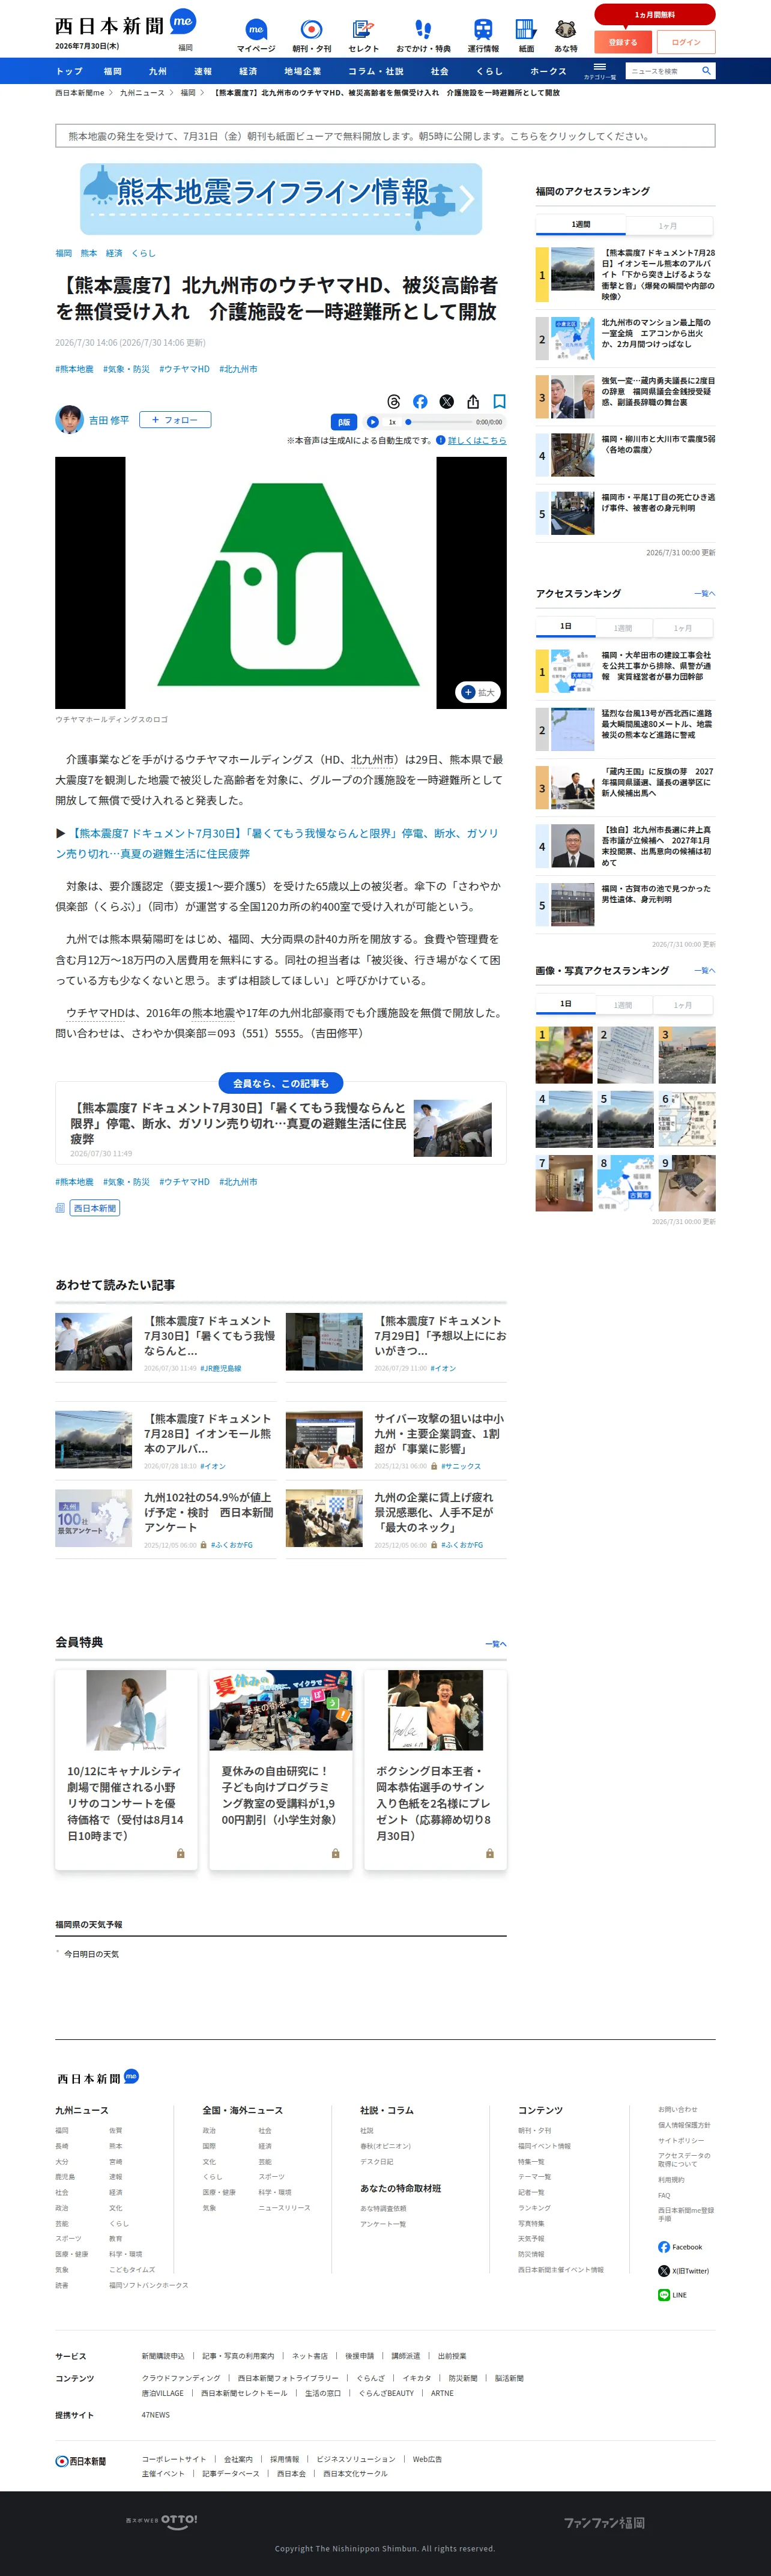Open the photo ranked 1 in the photo ranking
Screen dimensions: 771x2576
[564, 1055]
